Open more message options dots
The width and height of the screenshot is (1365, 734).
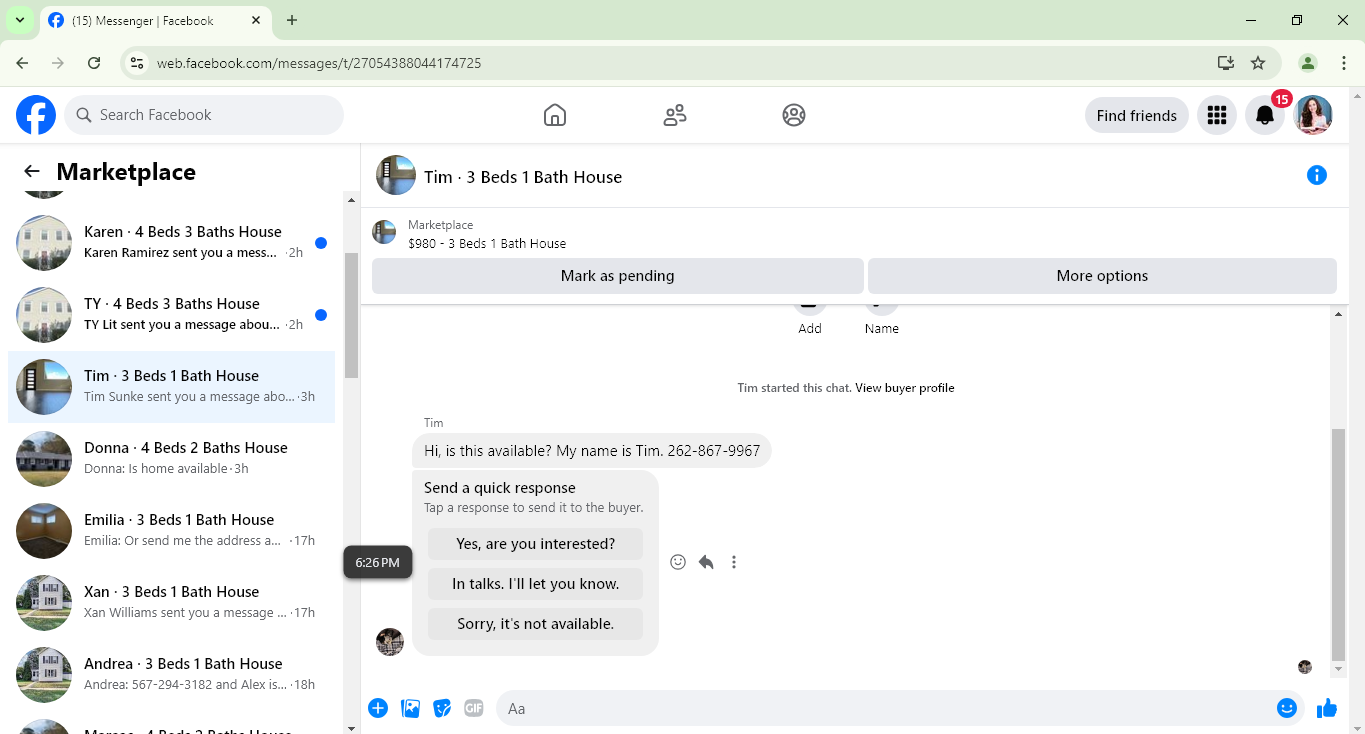click(x=734, y=562)
